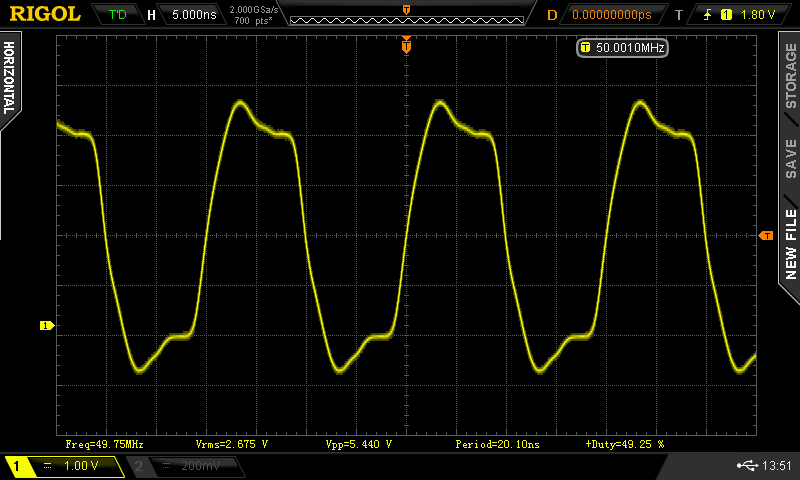Click the 50.0010MHz frequency counter badge
The width and height of the screenshot is (800, 480).
[623, 47]
